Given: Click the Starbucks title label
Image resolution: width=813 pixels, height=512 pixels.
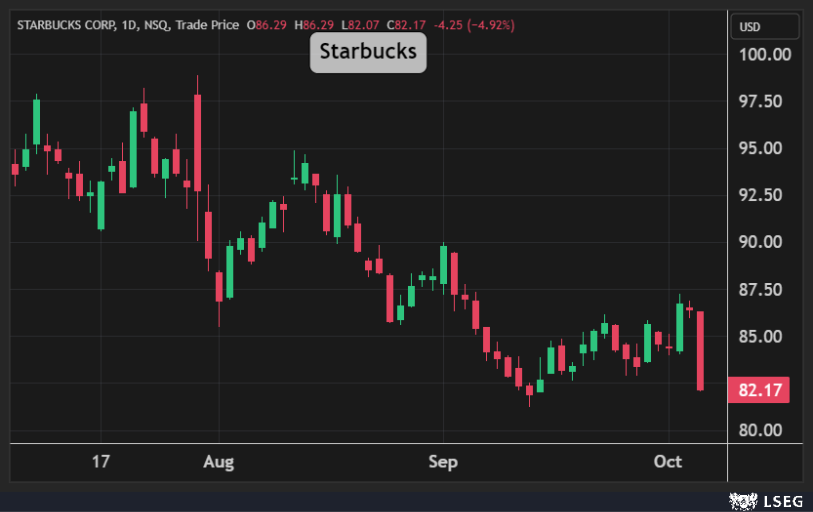Looking at the screenshot, I should tap(367, 50).
